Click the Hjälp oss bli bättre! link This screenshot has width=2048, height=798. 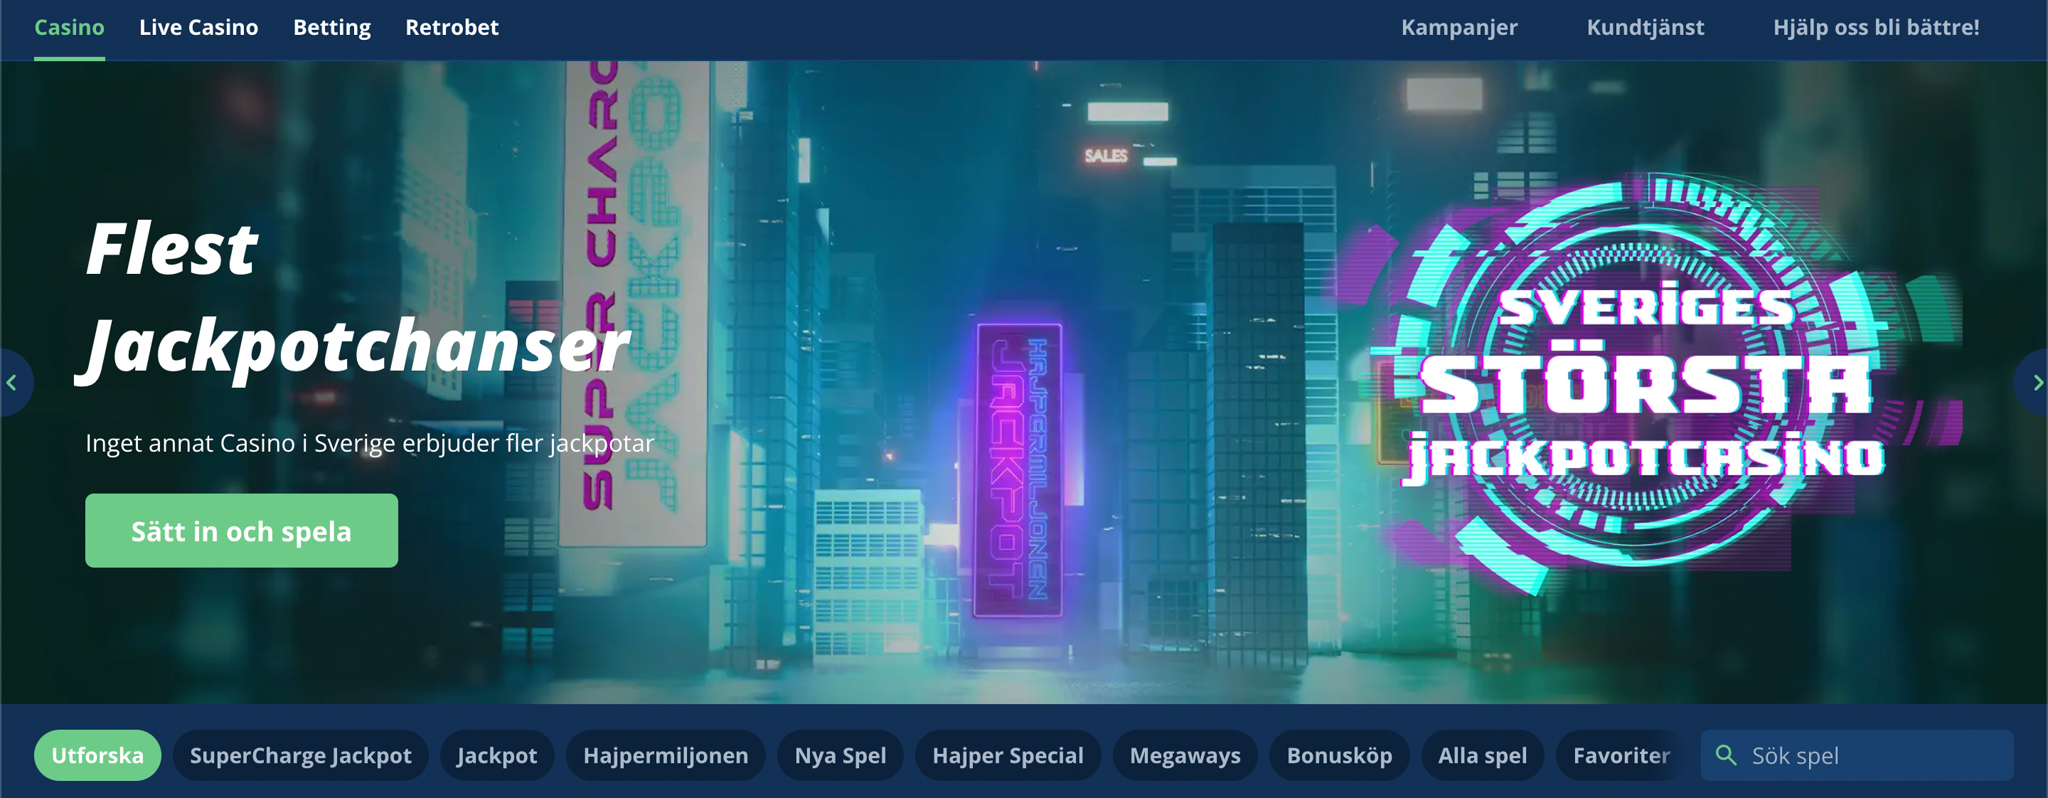(1876, 28)
